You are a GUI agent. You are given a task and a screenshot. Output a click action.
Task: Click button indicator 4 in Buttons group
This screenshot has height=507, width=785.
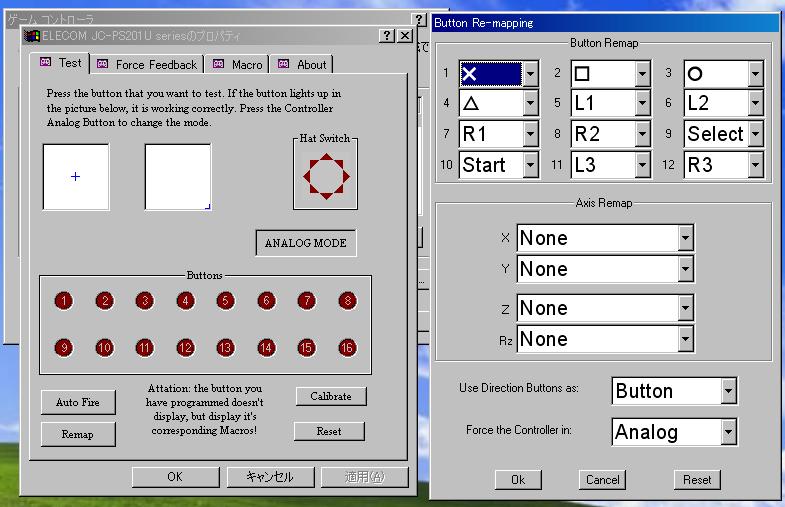185,301
